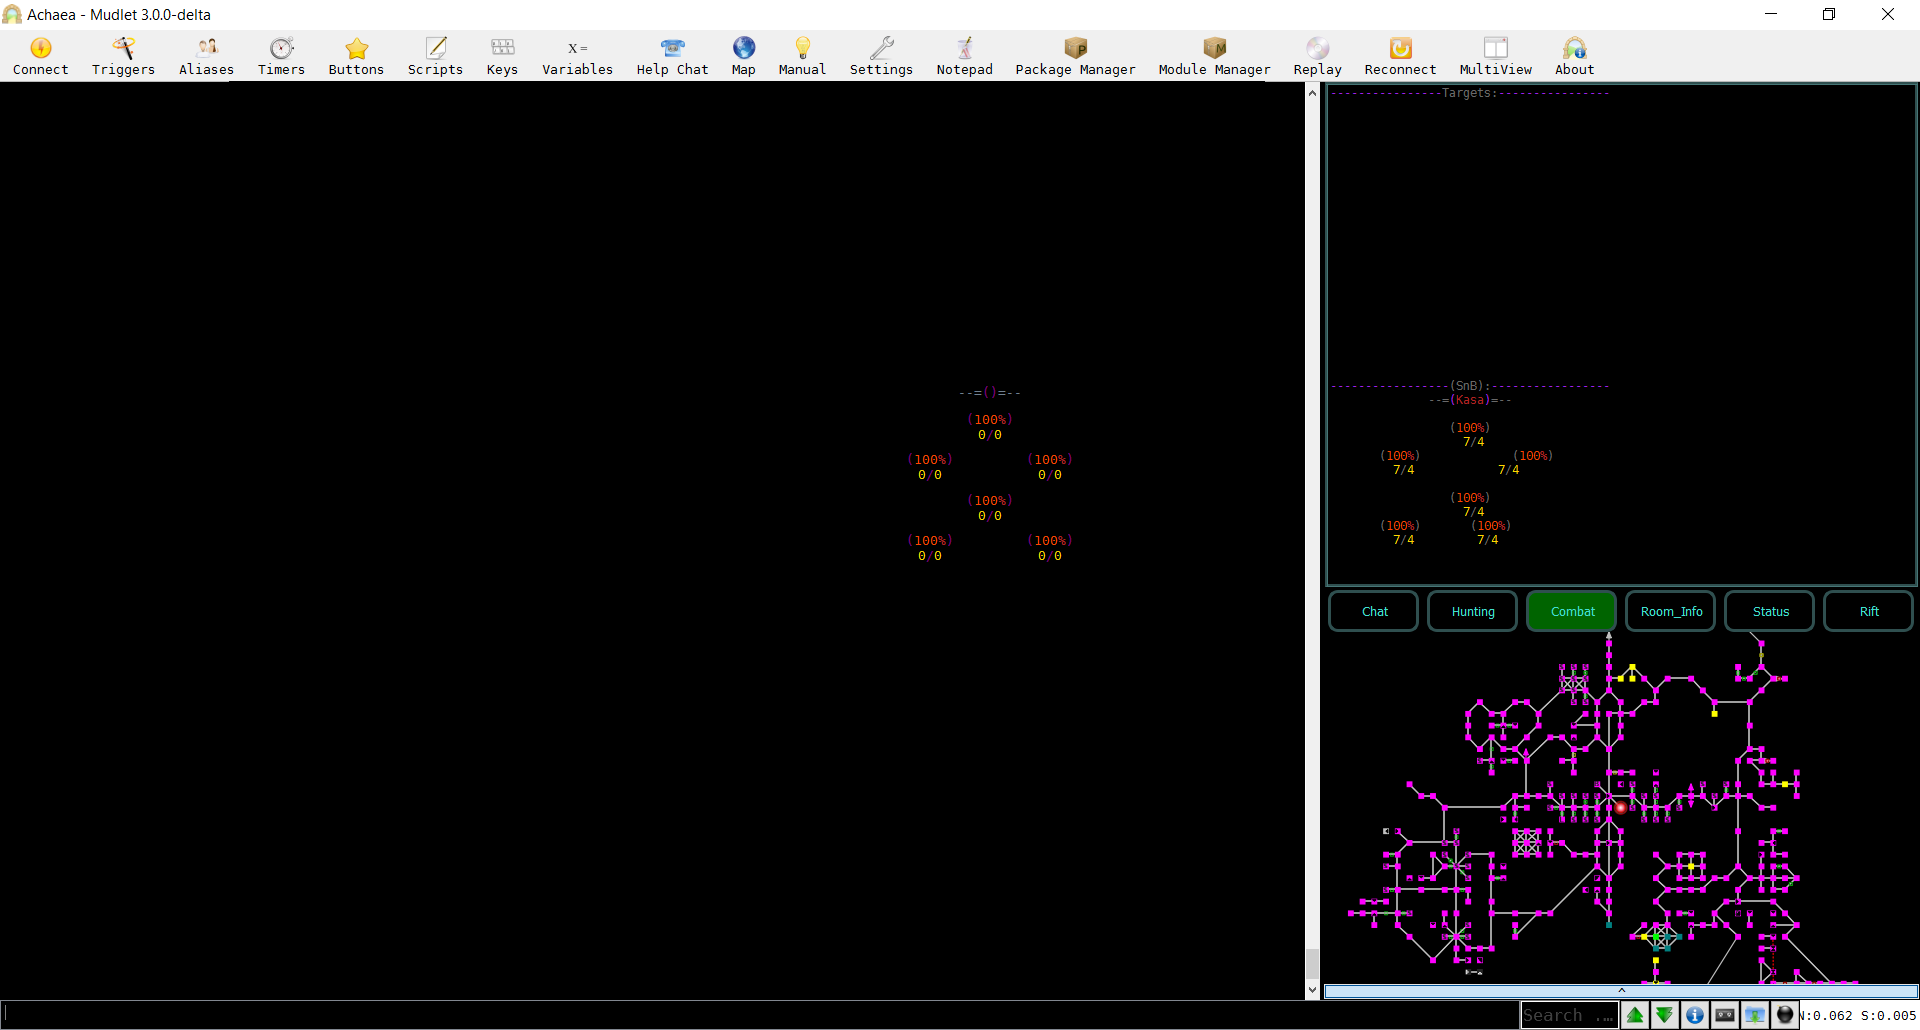This screenshot has width=1920, height=1030.
Task: Click the N:0.062 S:0.005 latency readout
Action: tap(1858, 1015)
